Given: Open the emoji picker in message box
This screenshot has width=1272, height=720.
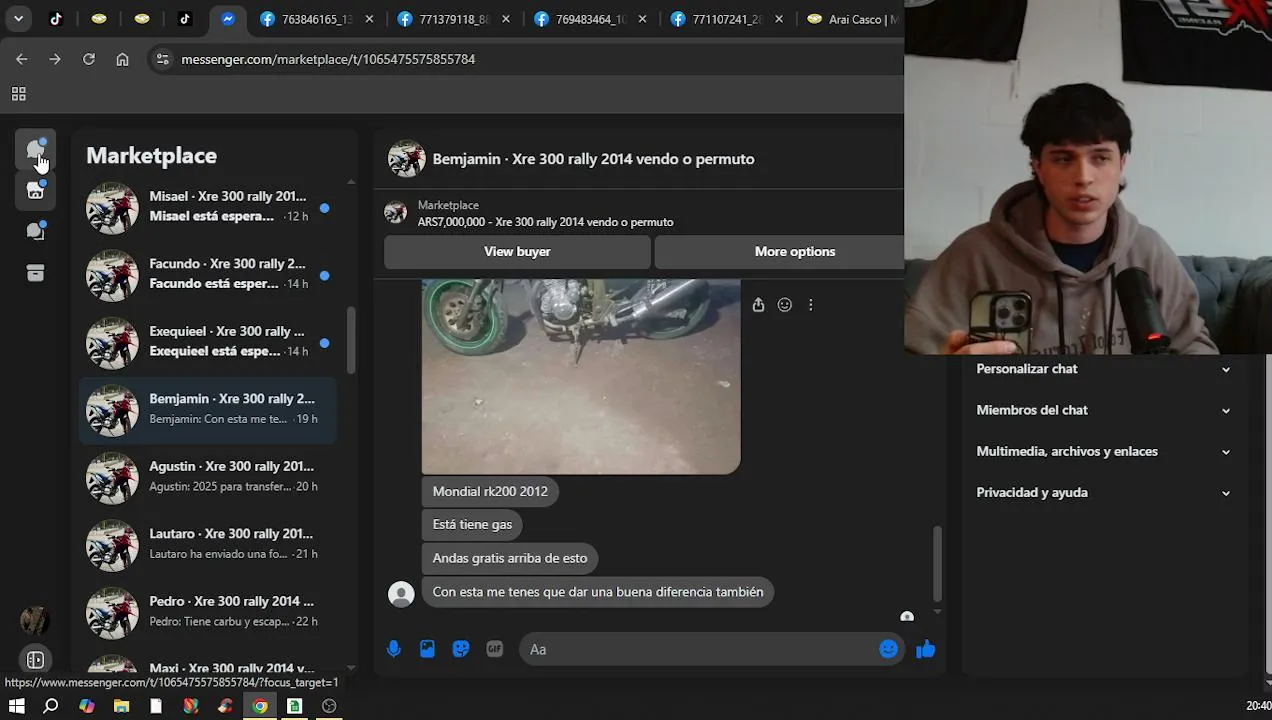Looking at the screenshot, I should click(x=888, y=649).
